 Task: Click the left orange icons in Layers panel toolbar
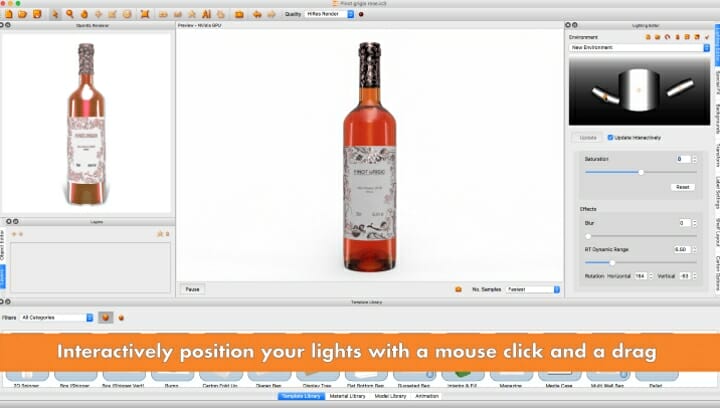click(x=17, y=234)
